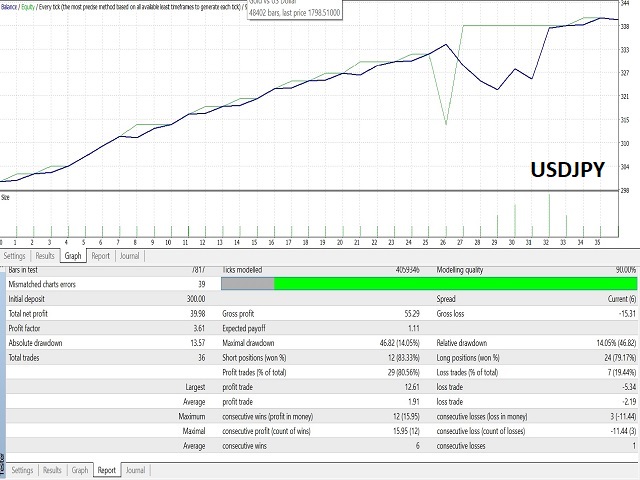Click the consecutive loss value -11.44 (3)
This screenshot has width=640, height=480.
pyautogui.click(x=624, y=431)
